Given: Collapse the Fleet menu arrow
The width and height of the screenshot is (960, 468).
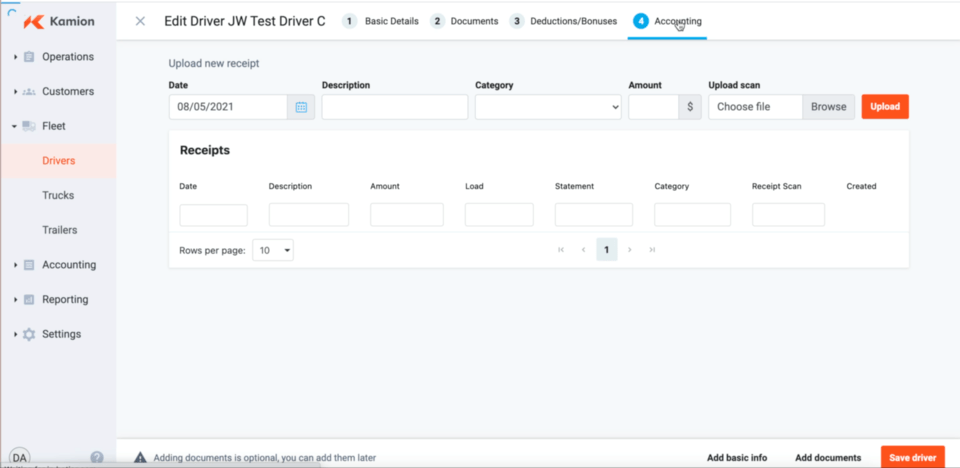Looking at the screenshot, I should (15, 126).
